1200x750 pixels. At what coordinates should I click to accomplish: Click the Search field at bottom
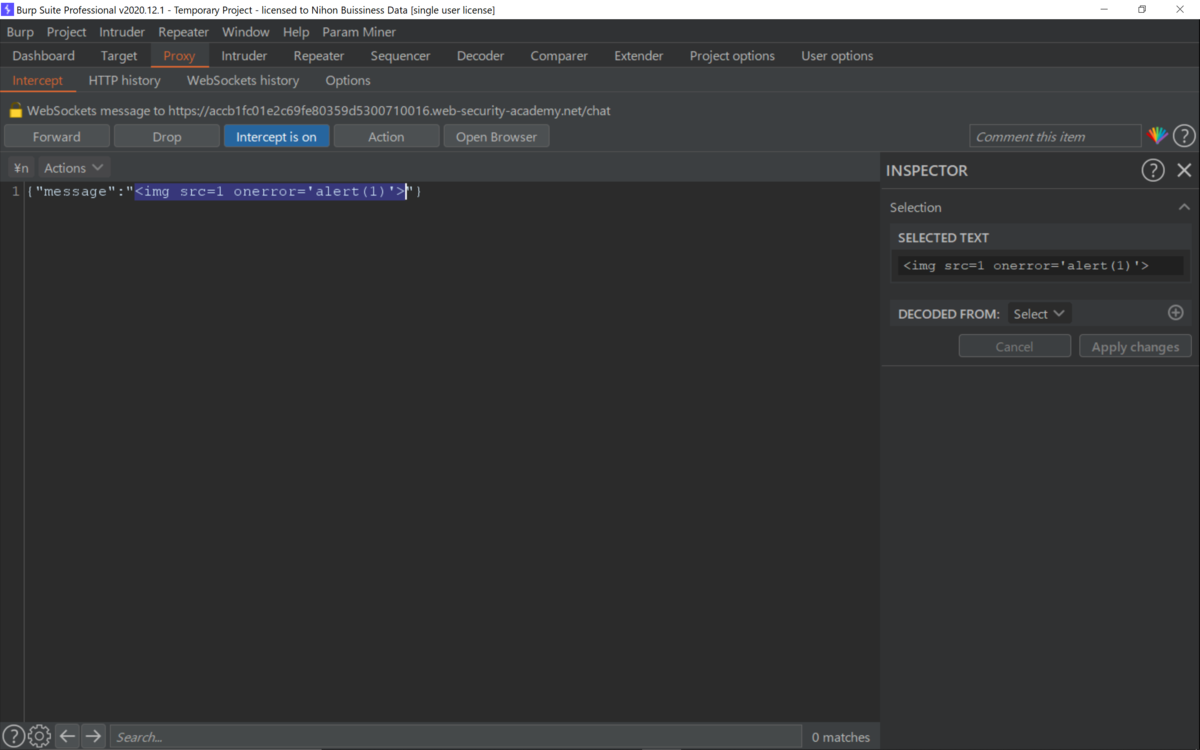(456, 737)
